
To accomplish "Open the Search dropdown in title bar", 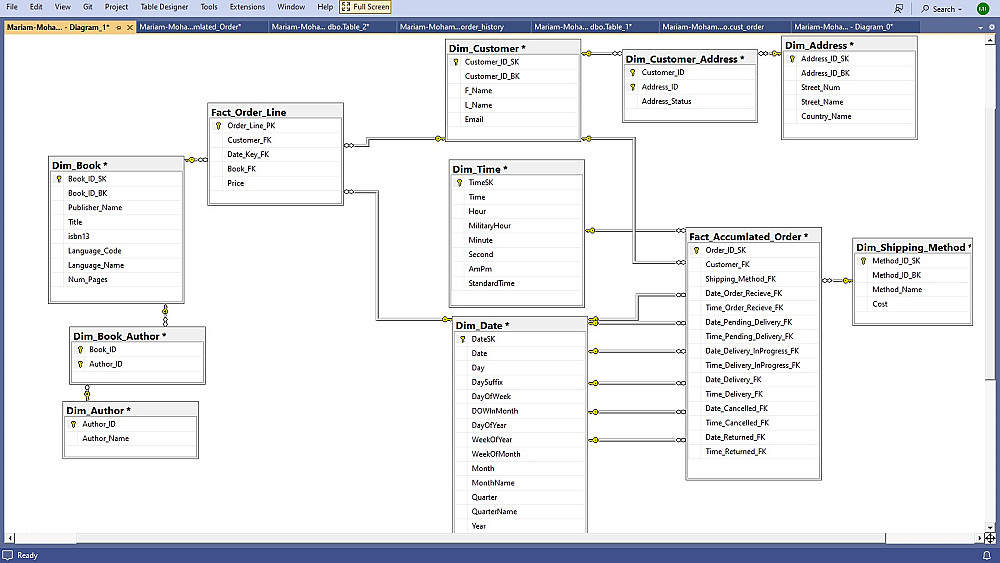I will (x=942, y=9).
